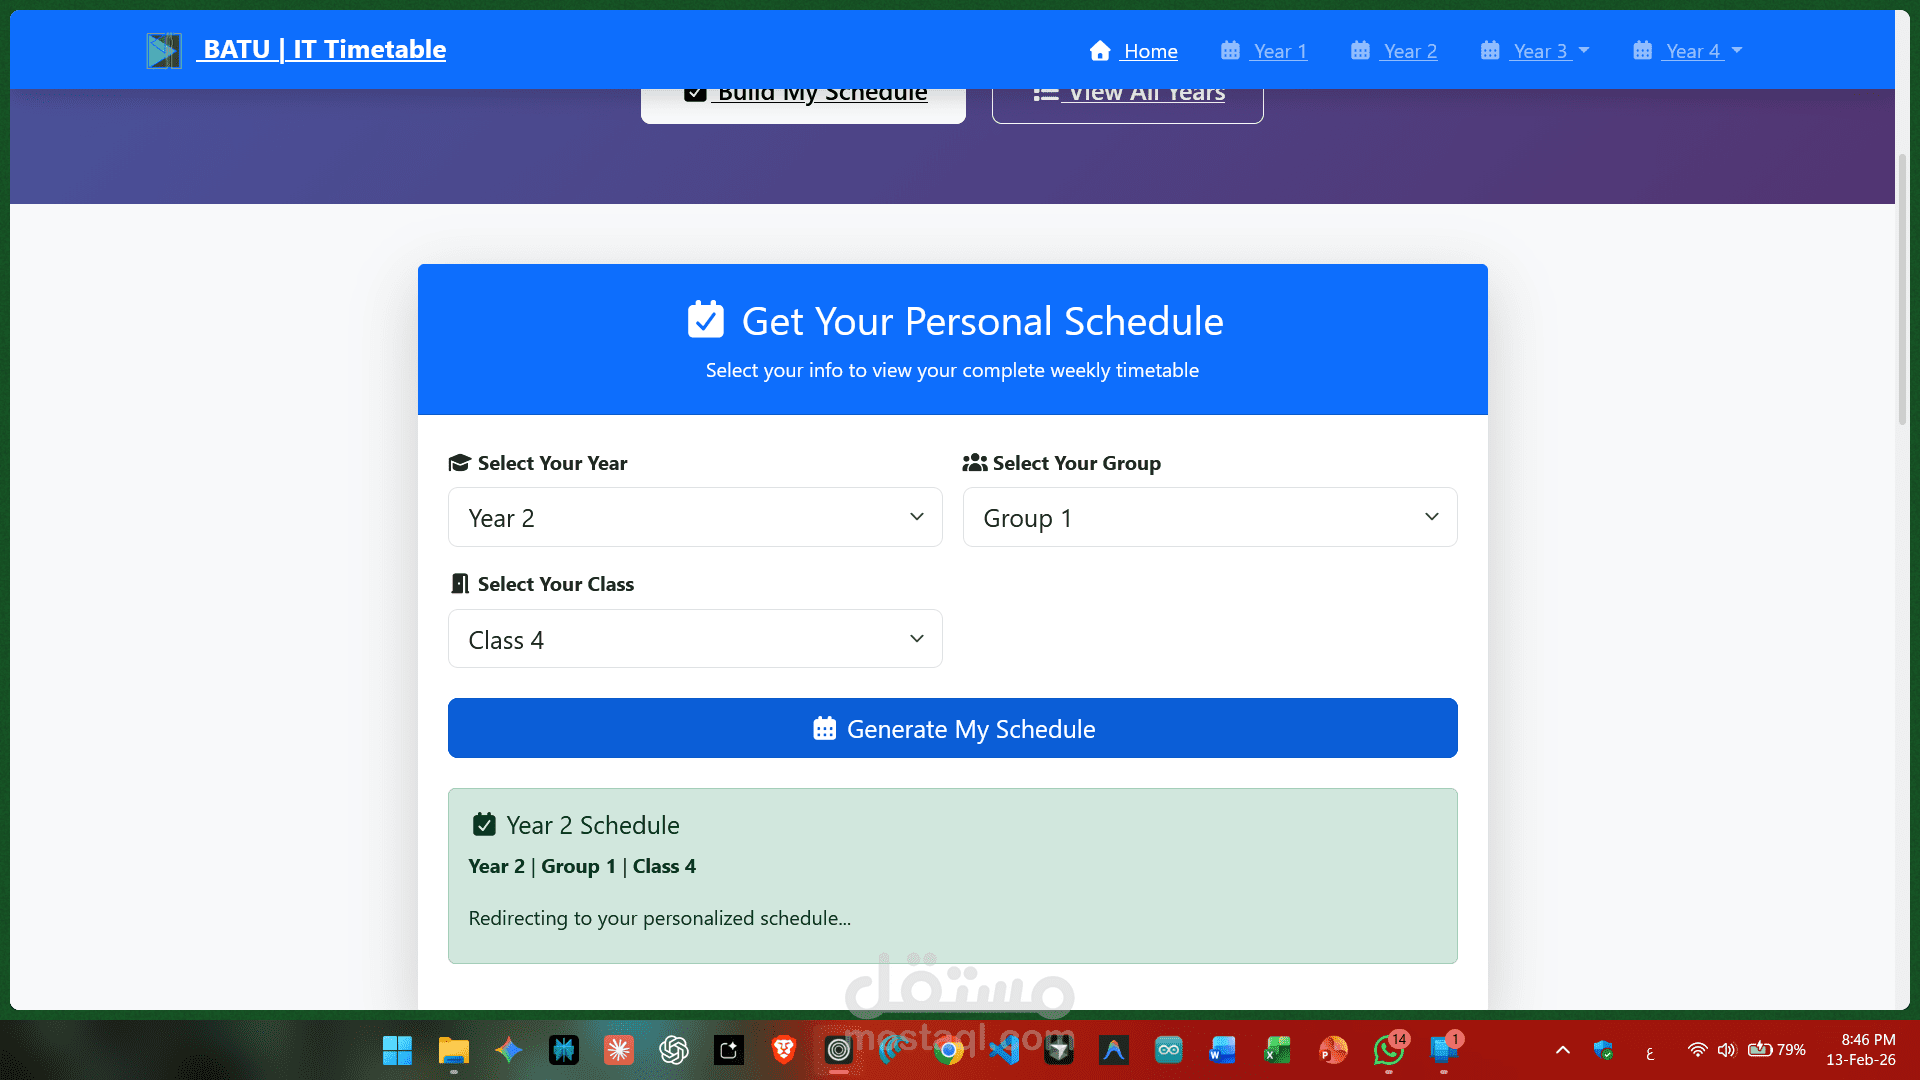Viewport: 1920px width, 1080px height.
Task: Open the Windows Start menu
Action: click(397, 1050)
